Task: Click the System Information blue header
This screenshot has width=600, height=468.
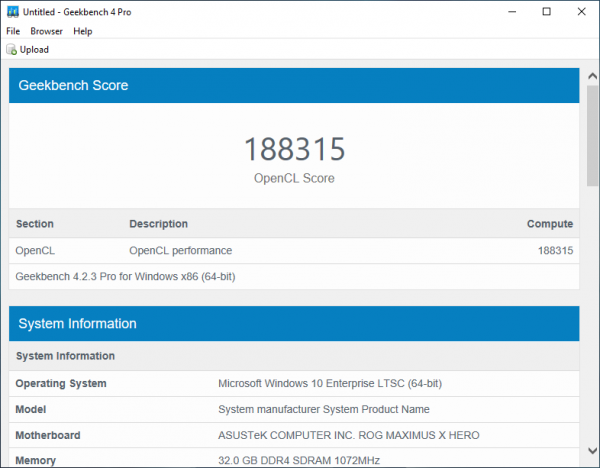Action: 294,324
